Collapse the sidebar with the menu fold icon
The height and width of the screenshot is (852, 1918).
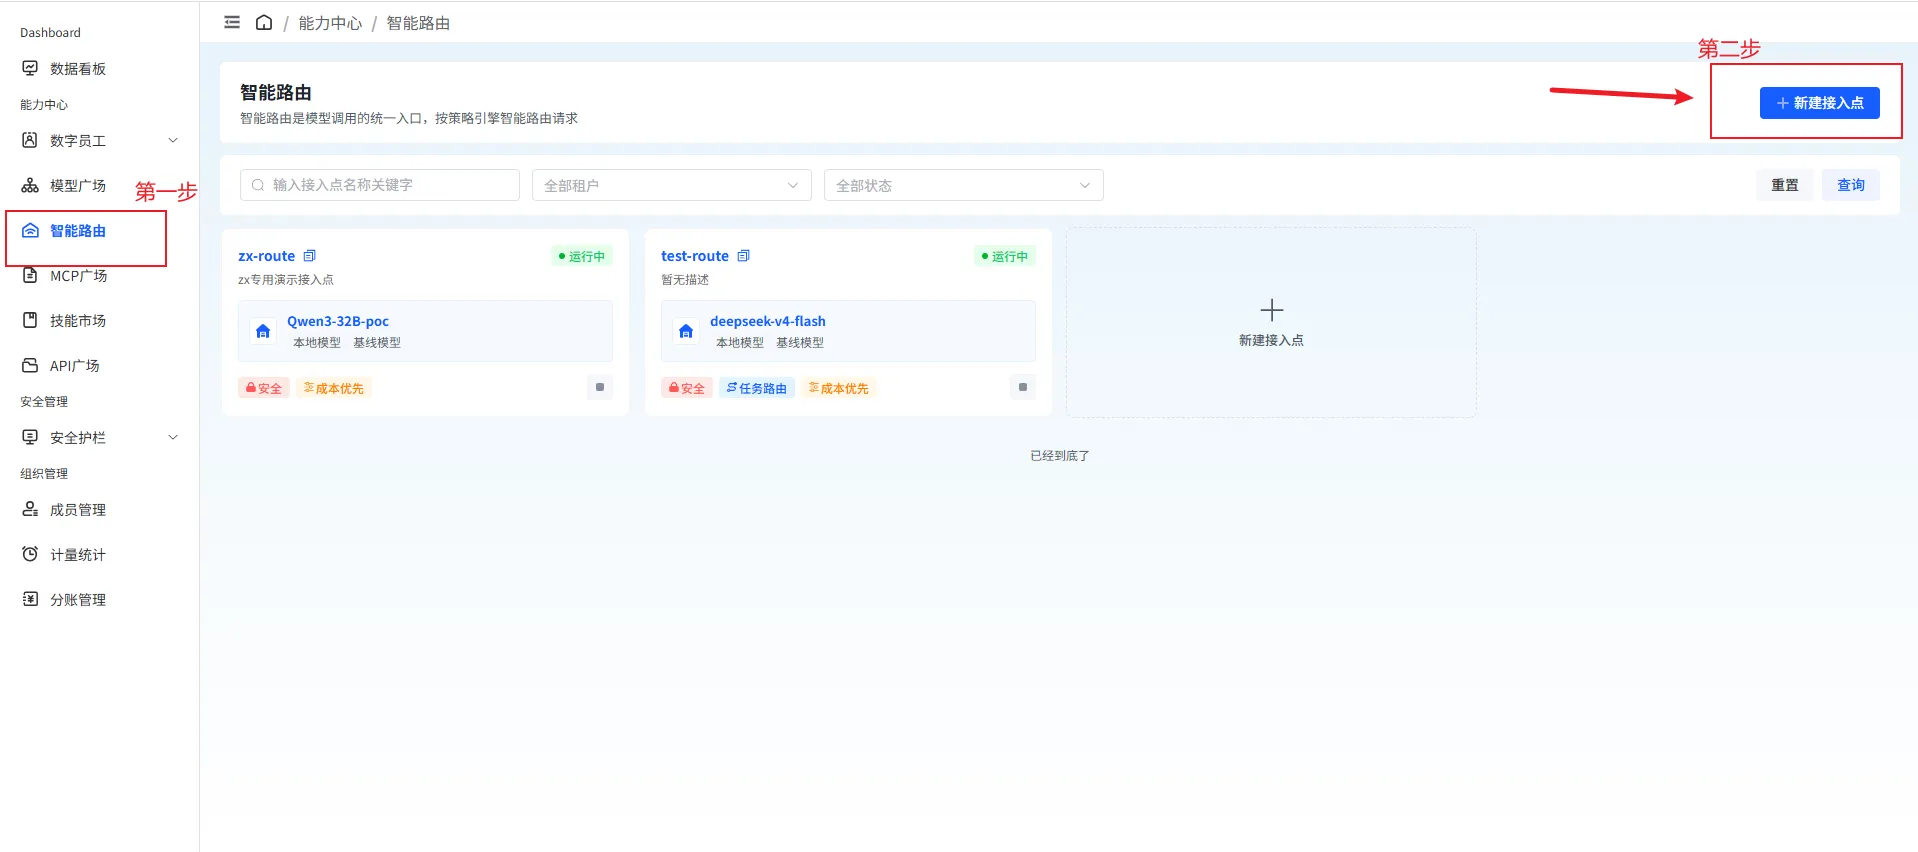pyautogui.click(x=232, y=22)
